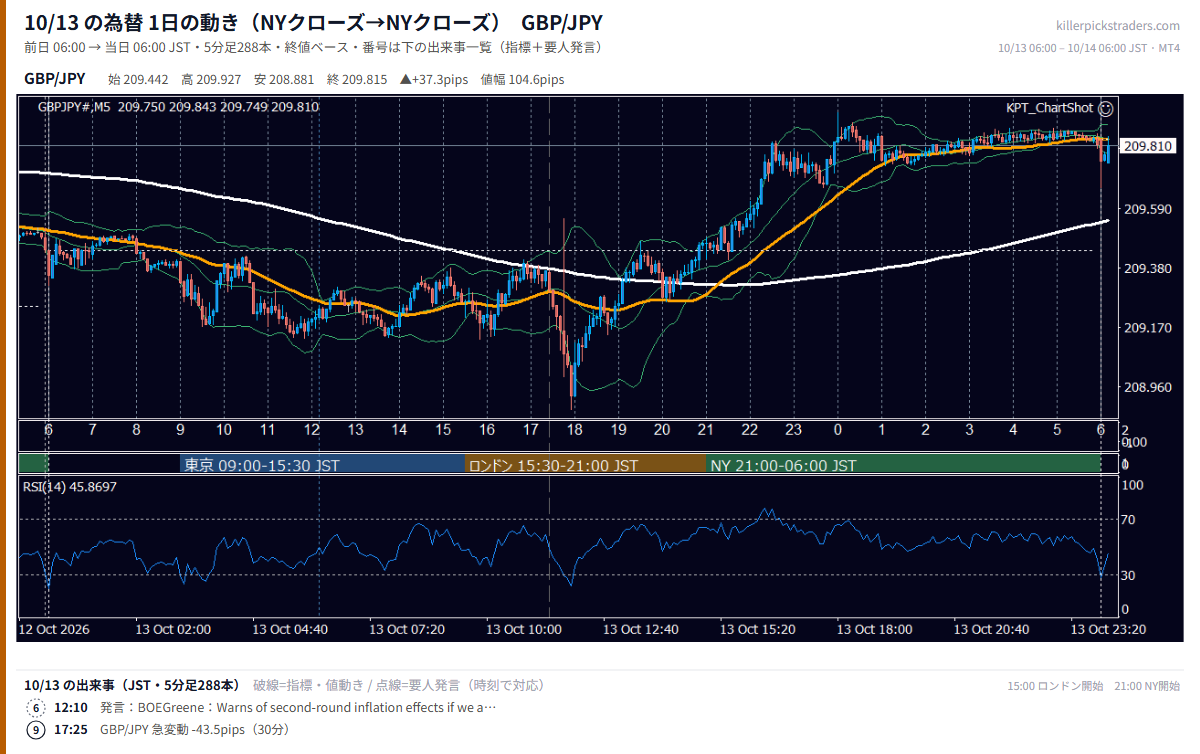The width and height of the screenshot is (1200, 754).
Task: Click the time axis label '13 Oct 04:40'
Action: click(x=290, y=630)
